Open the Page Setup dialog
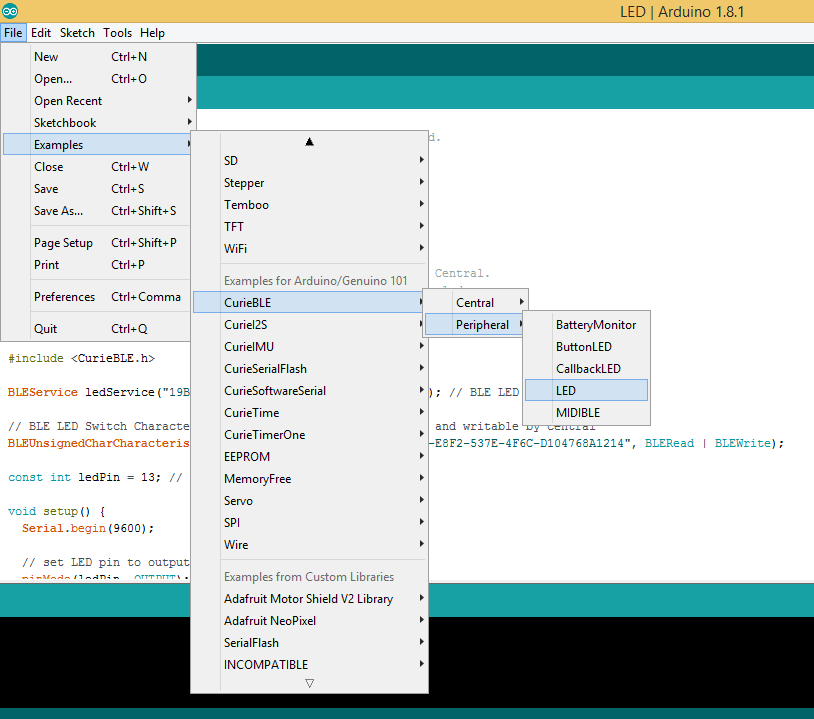This screenshot has height=719, width=814. [63, 242]
